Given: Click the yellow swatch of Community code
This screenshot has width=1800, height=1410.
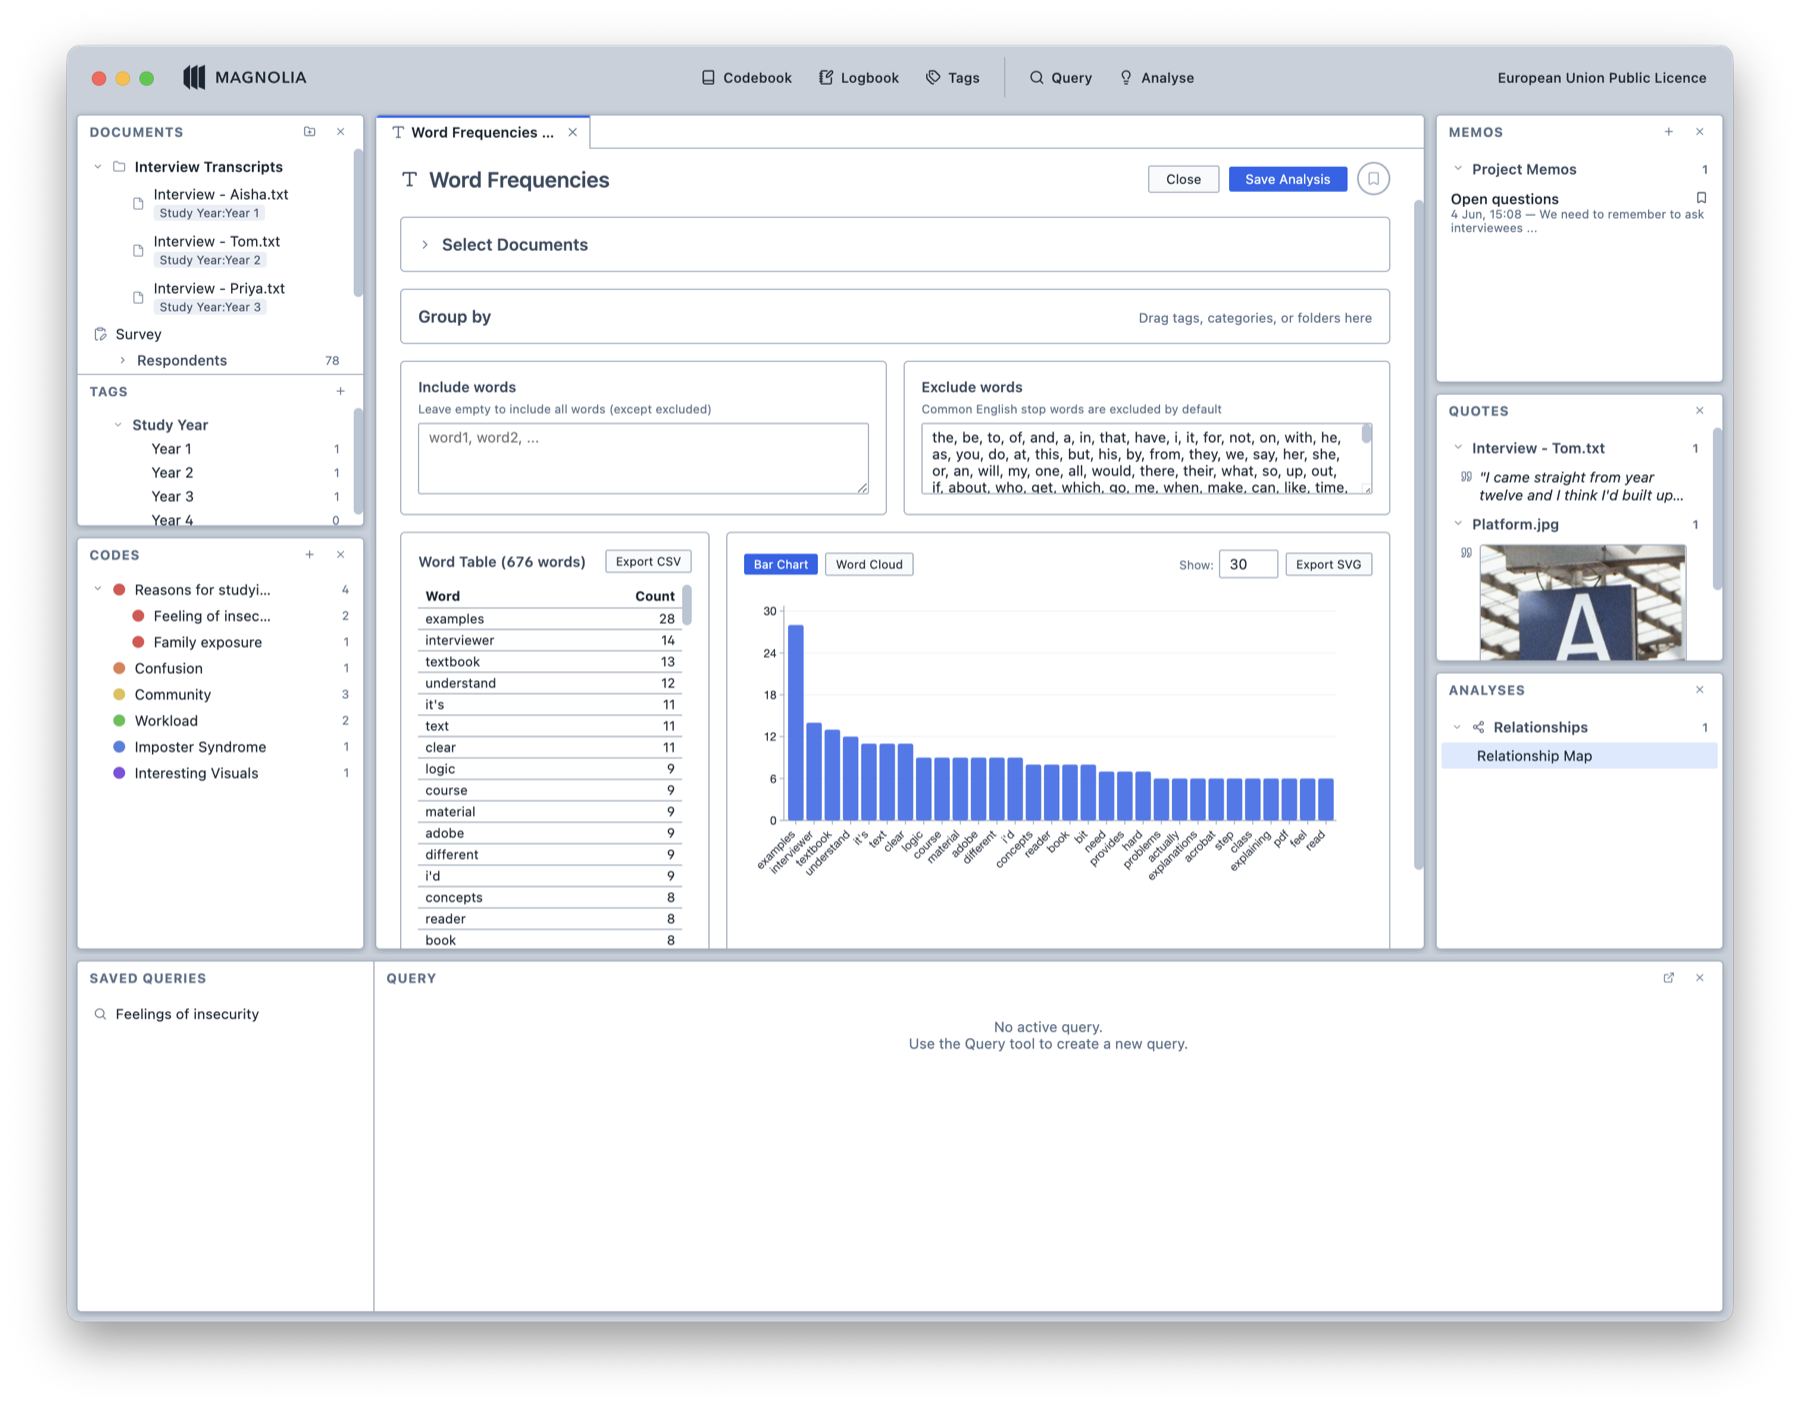Looking at the screenshot, I should [119, 694].
